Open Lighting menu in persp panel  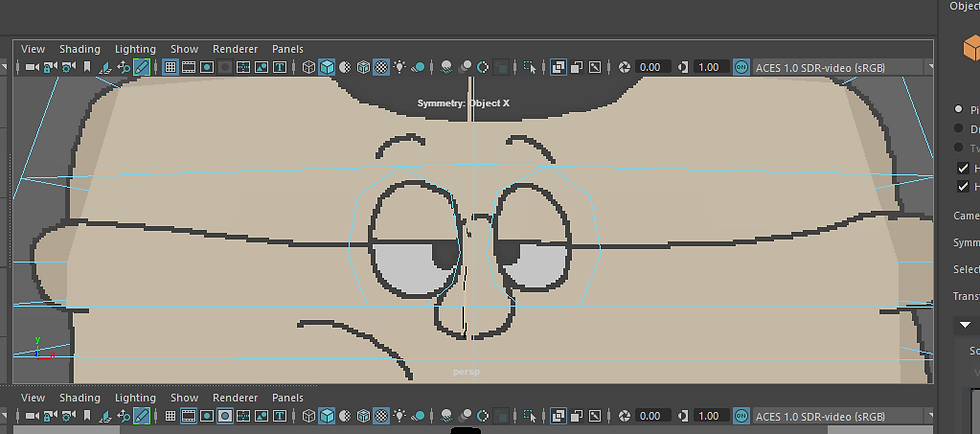[135, 49]
